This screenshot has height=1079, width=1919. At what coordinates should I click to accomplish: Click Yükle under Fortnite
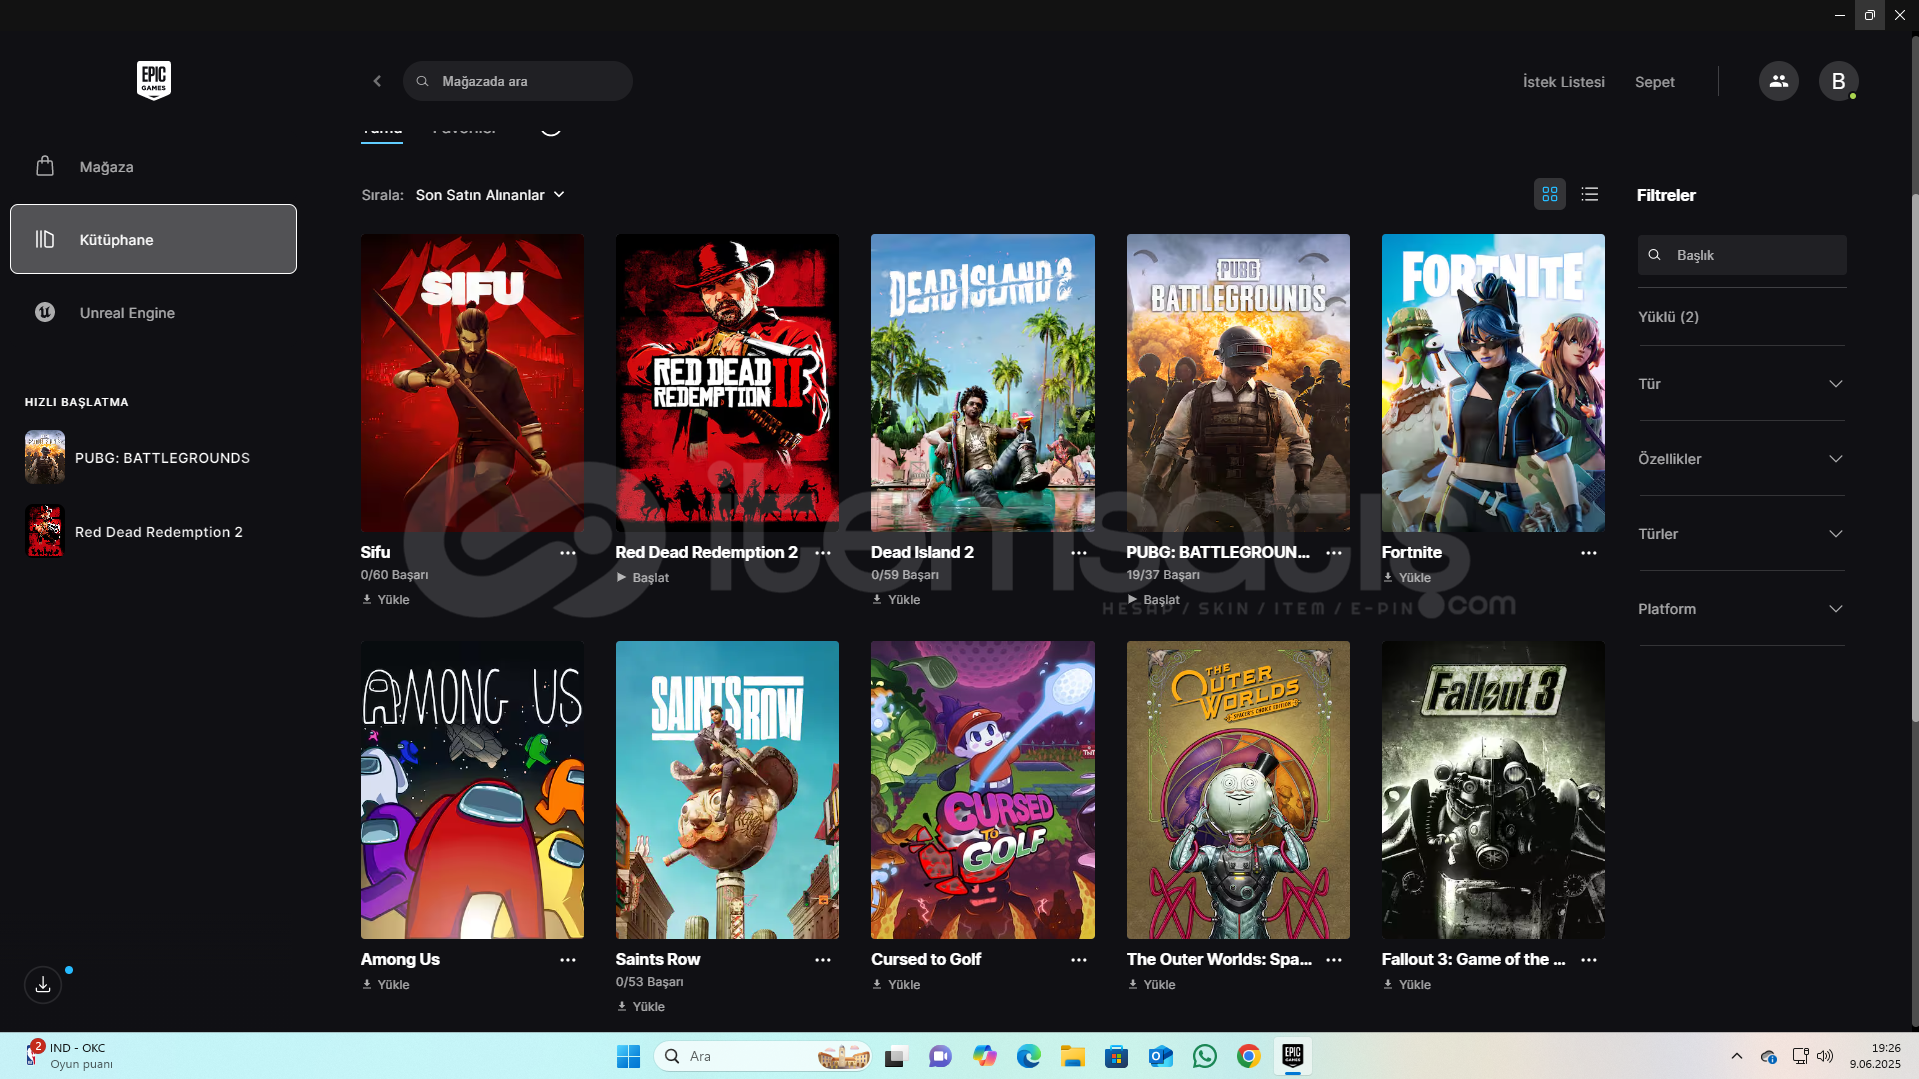tap(1407, 578)
